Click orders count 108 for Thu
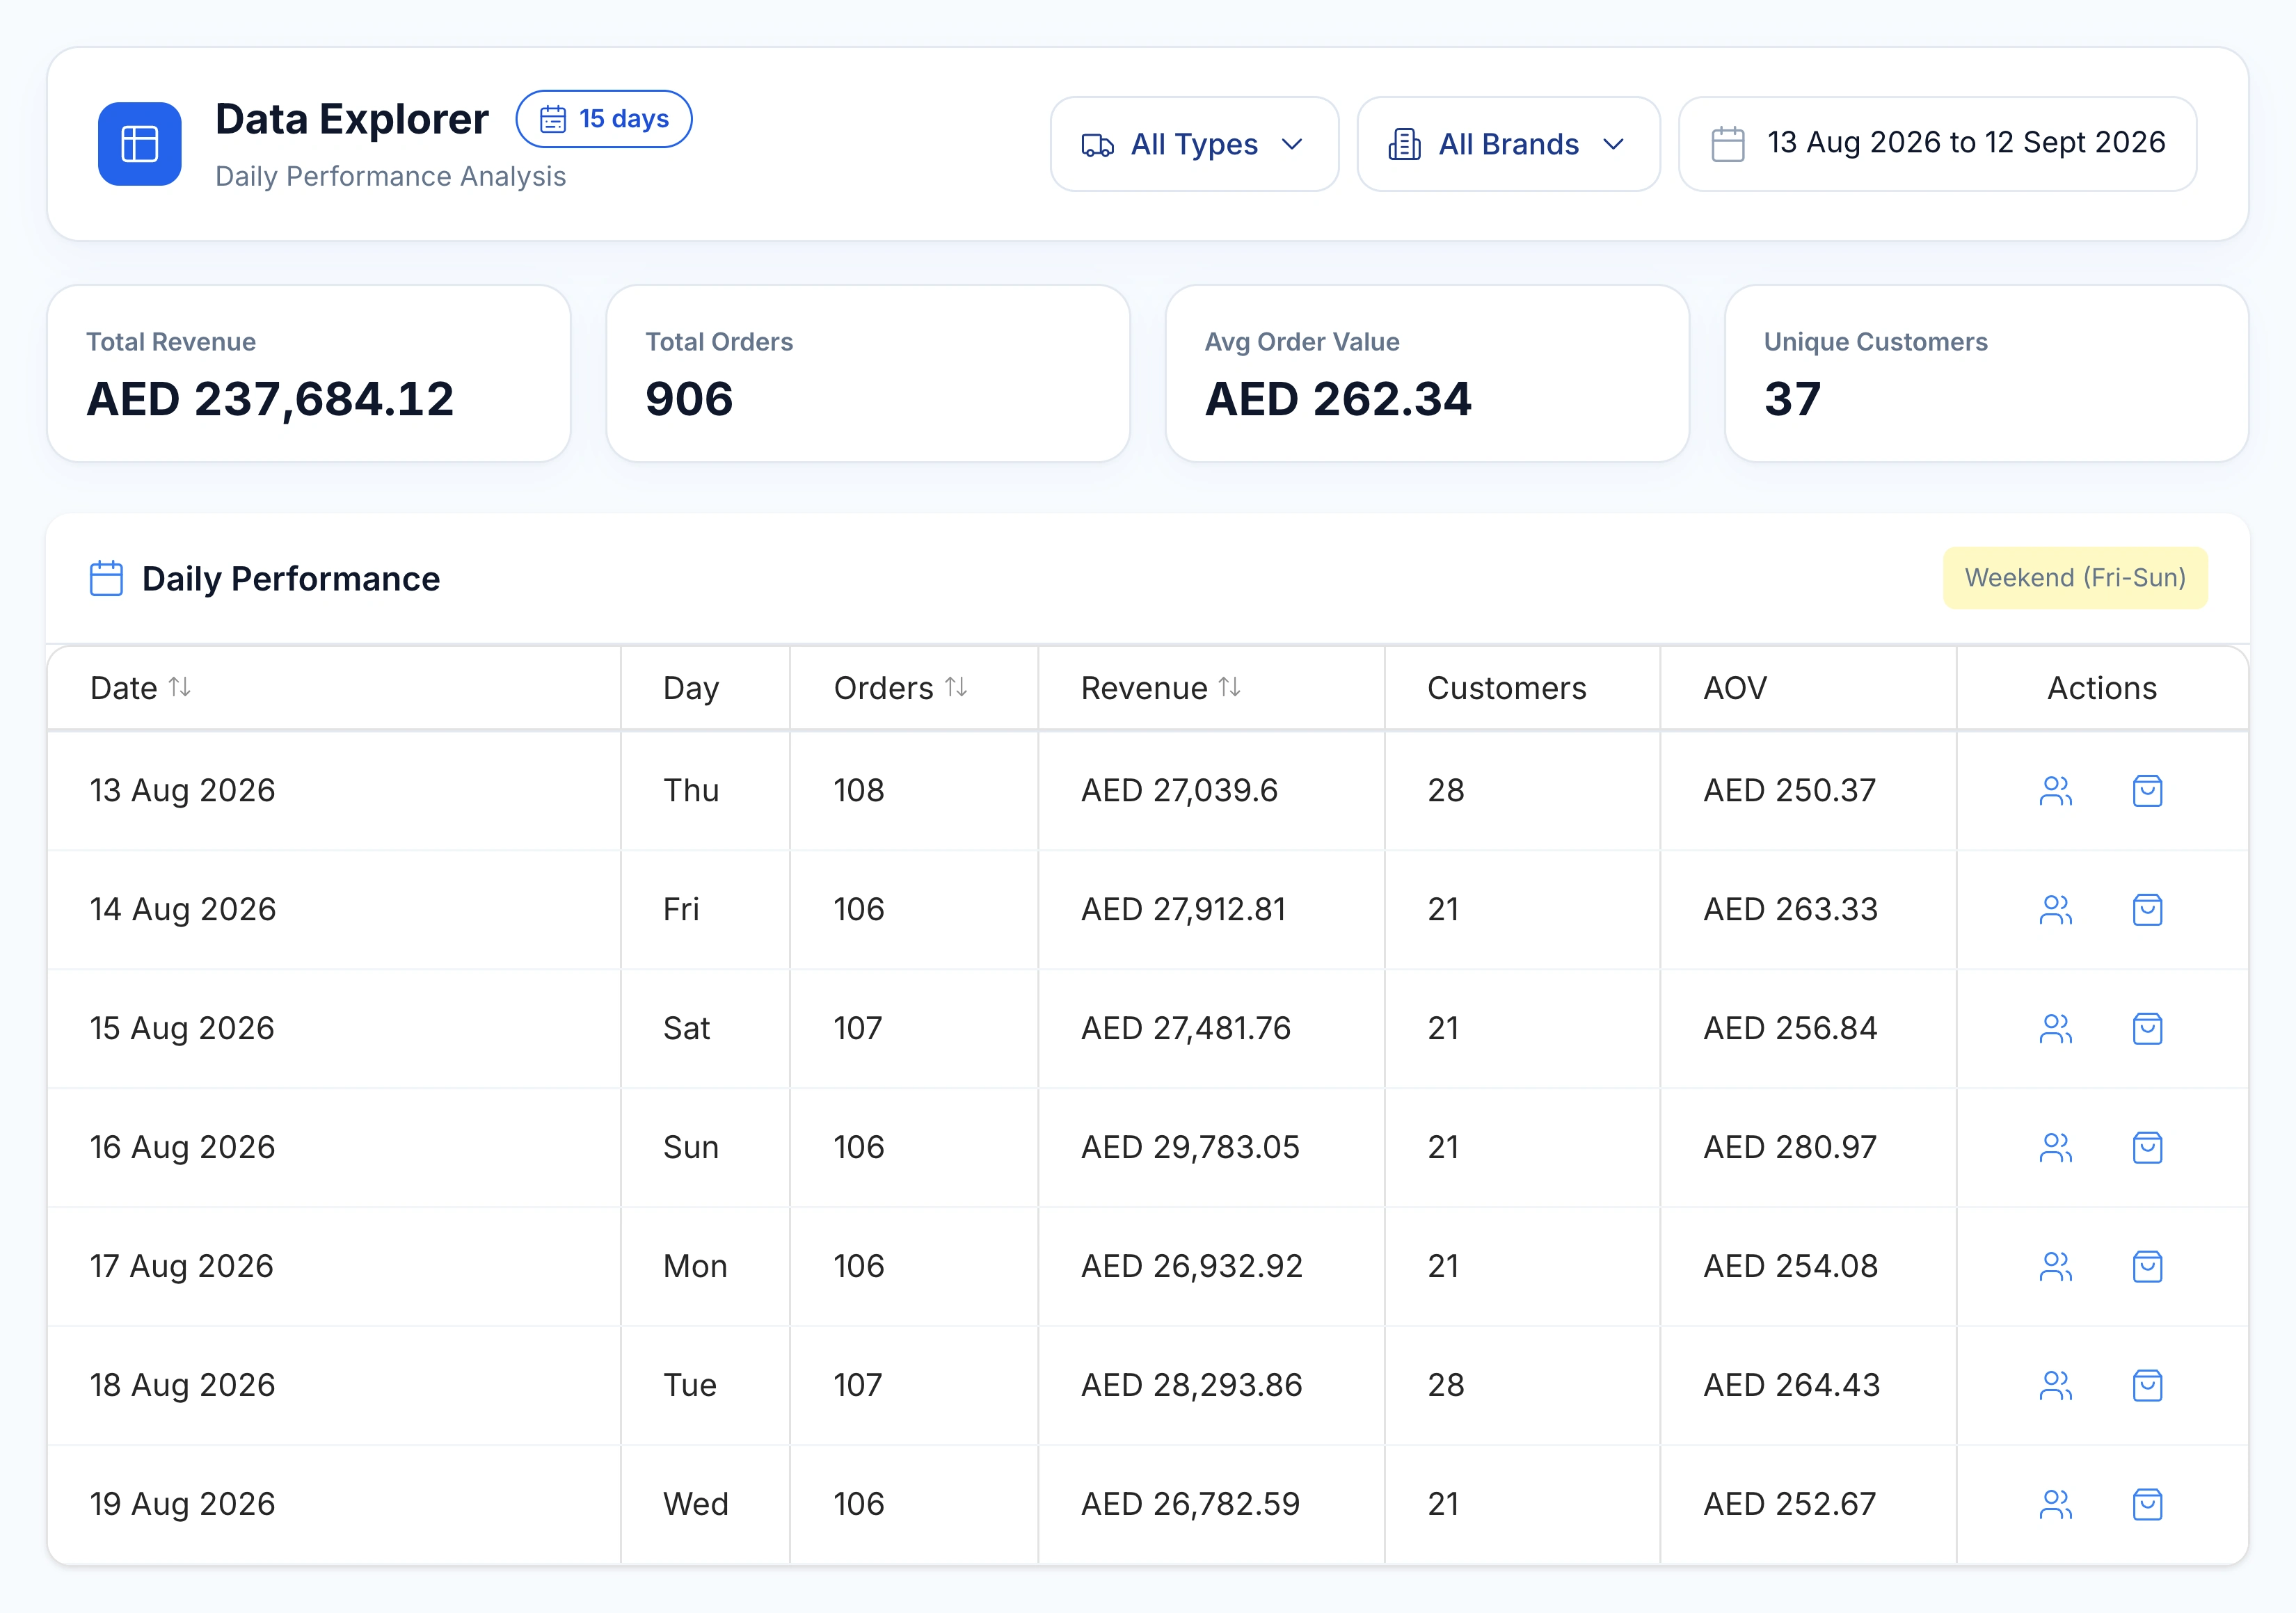 859,791
